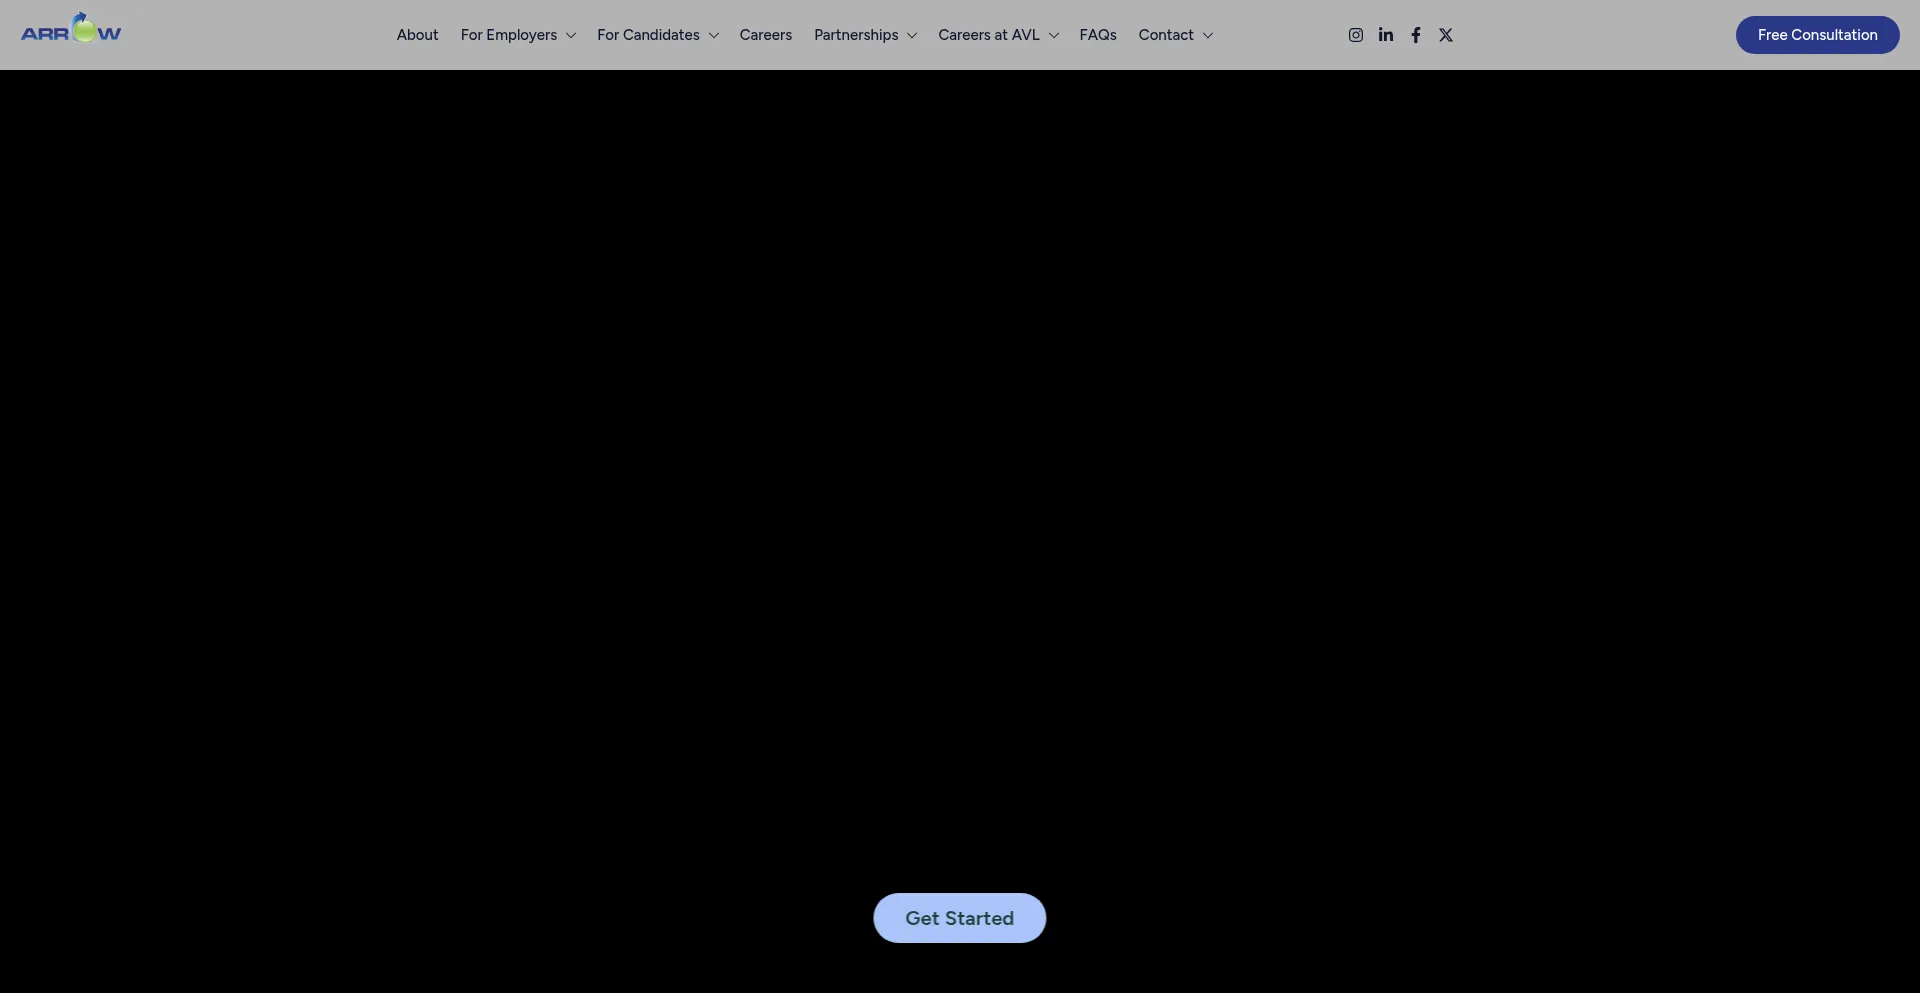Expand the chevron next to For Candidates
This screenshot has width=1920, height=993.
click(x=714, y=36)
